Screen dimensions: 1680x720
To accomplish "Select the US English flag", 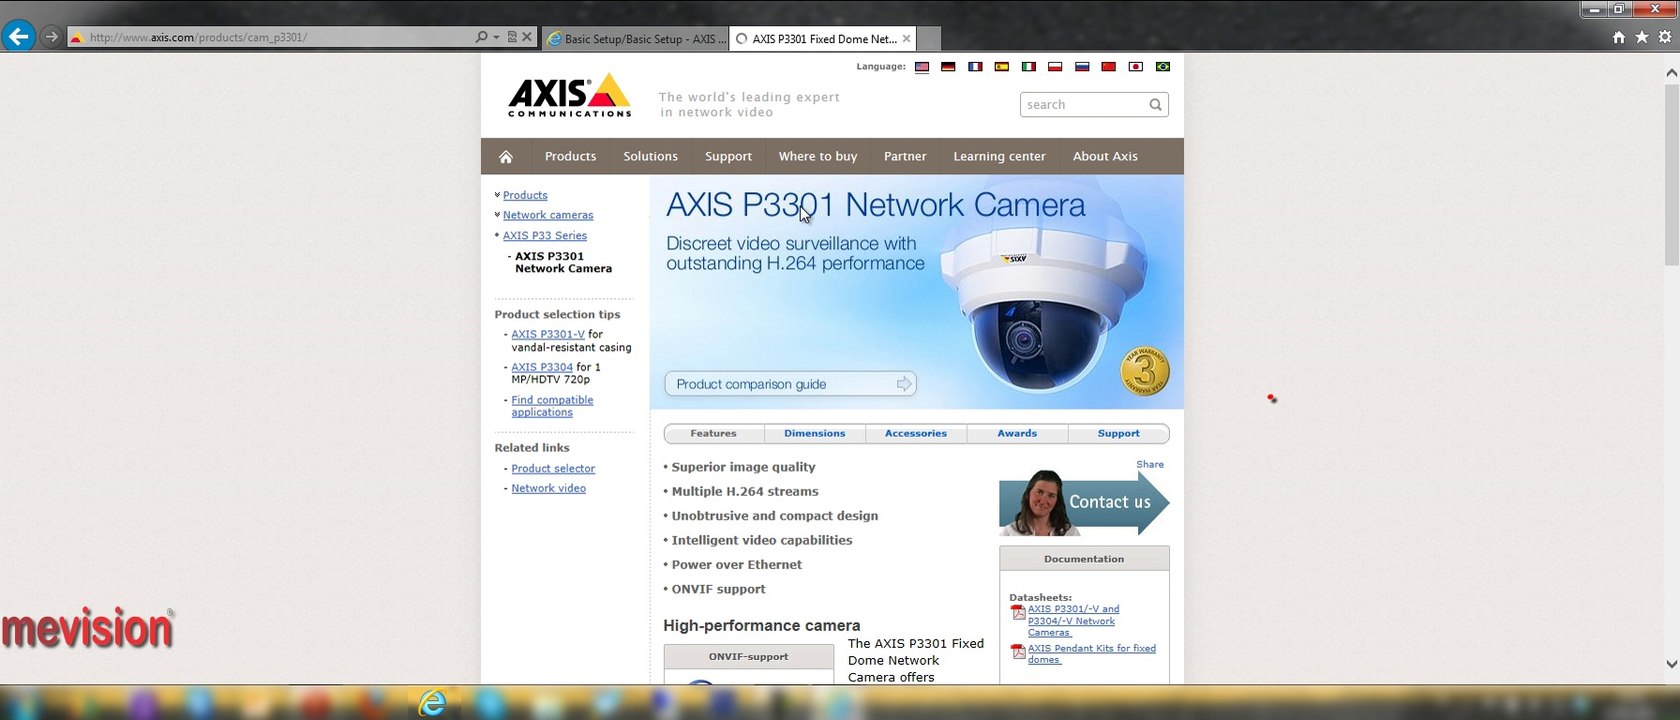I will tap(922, 67).
